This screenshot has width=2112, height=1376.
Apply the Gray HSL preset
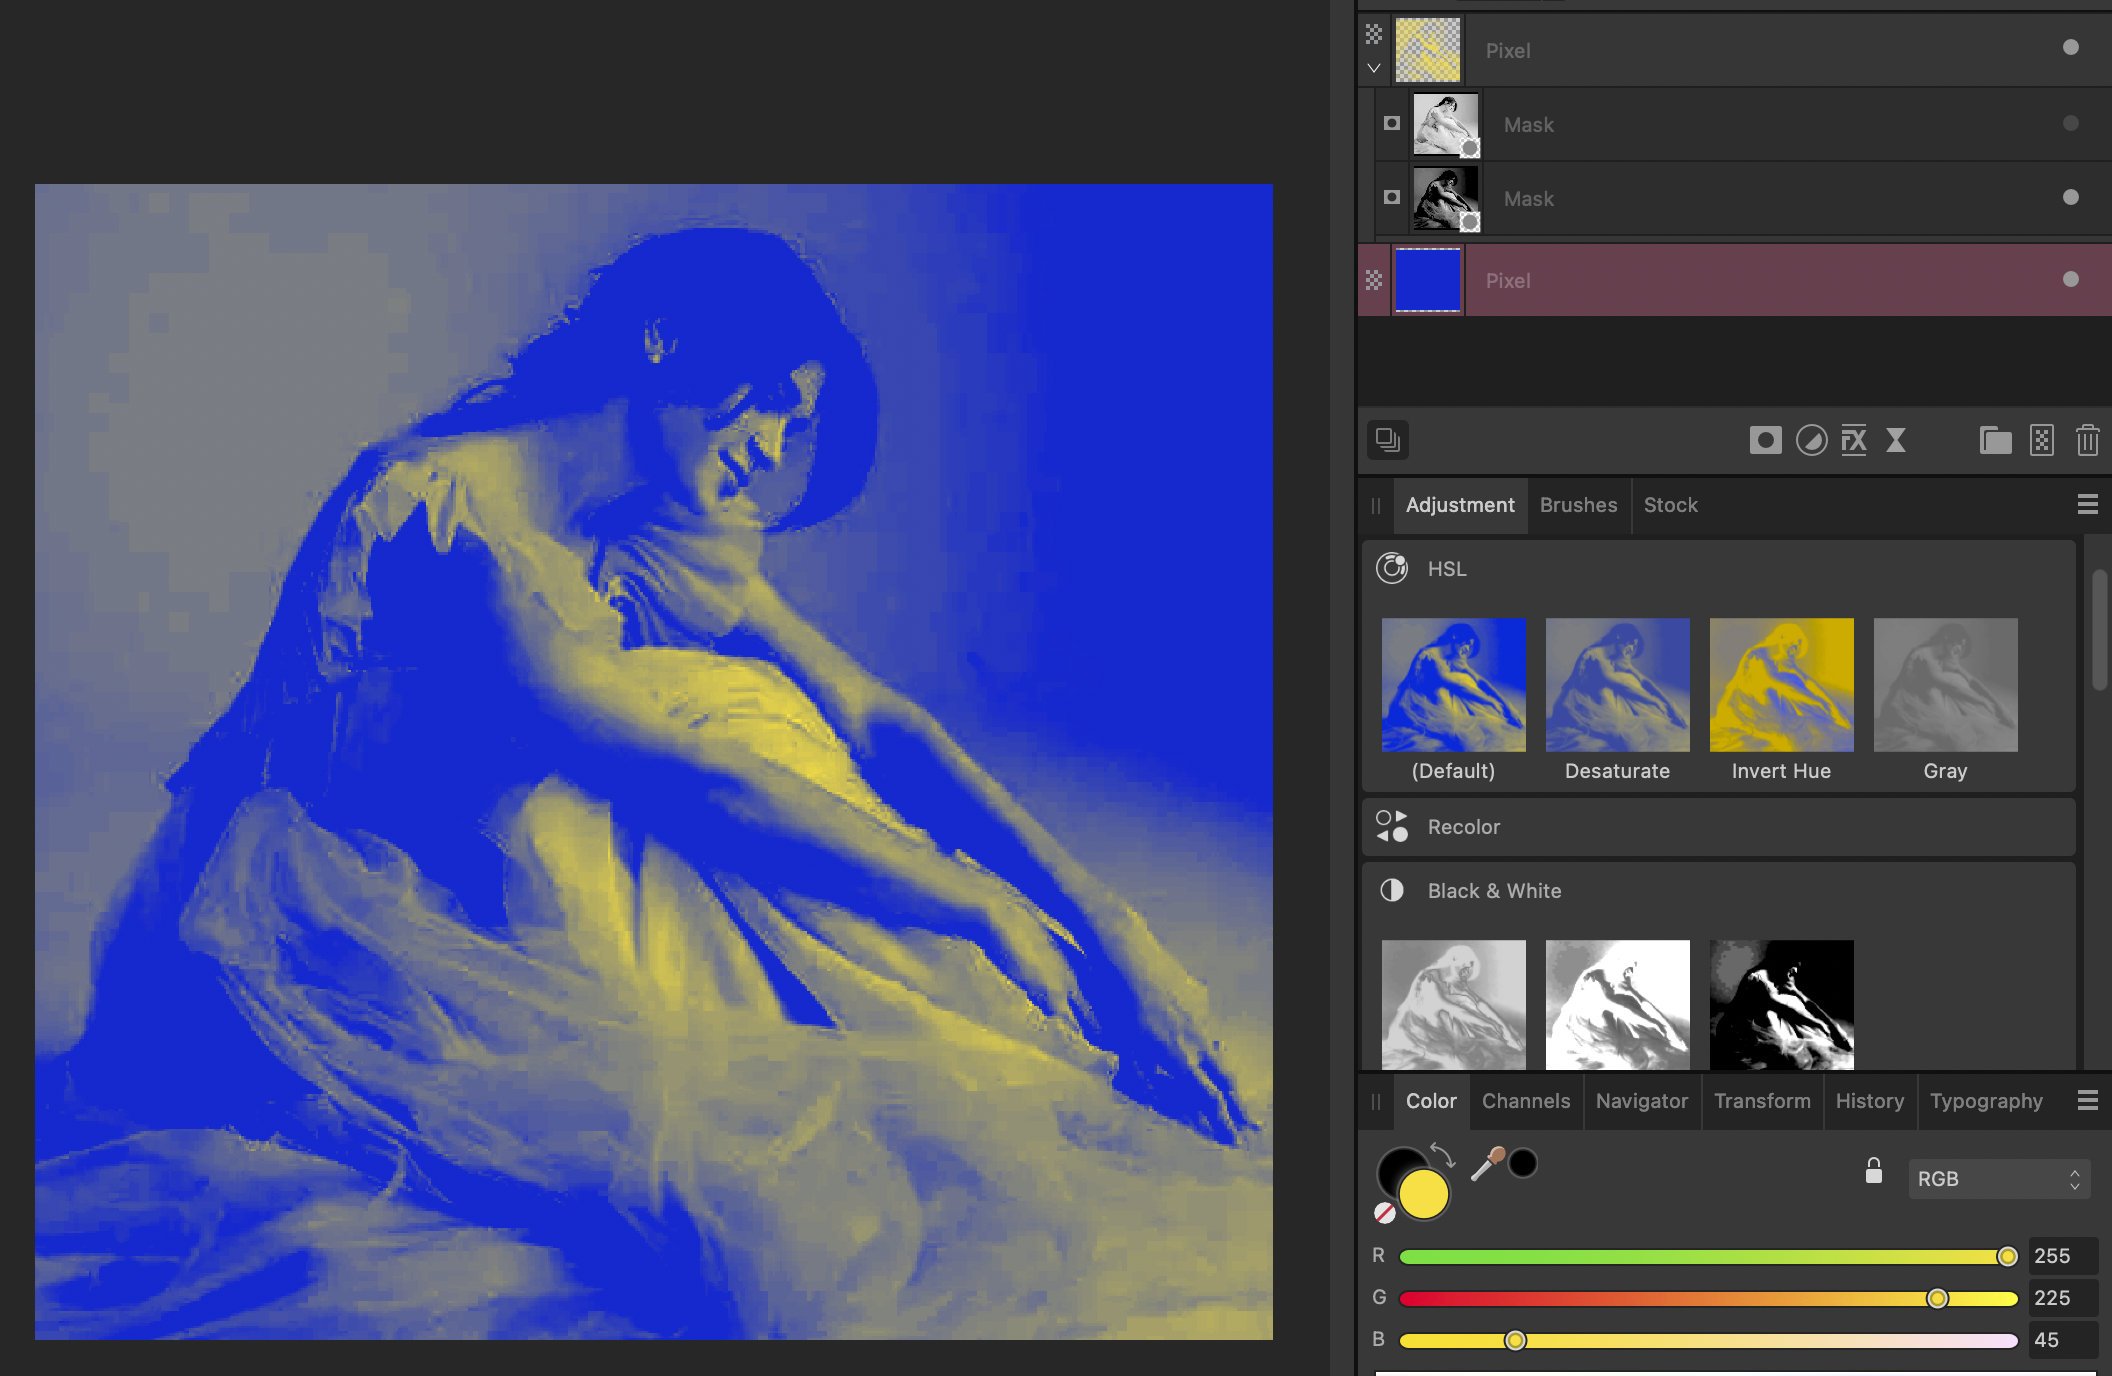[1945, 685]
